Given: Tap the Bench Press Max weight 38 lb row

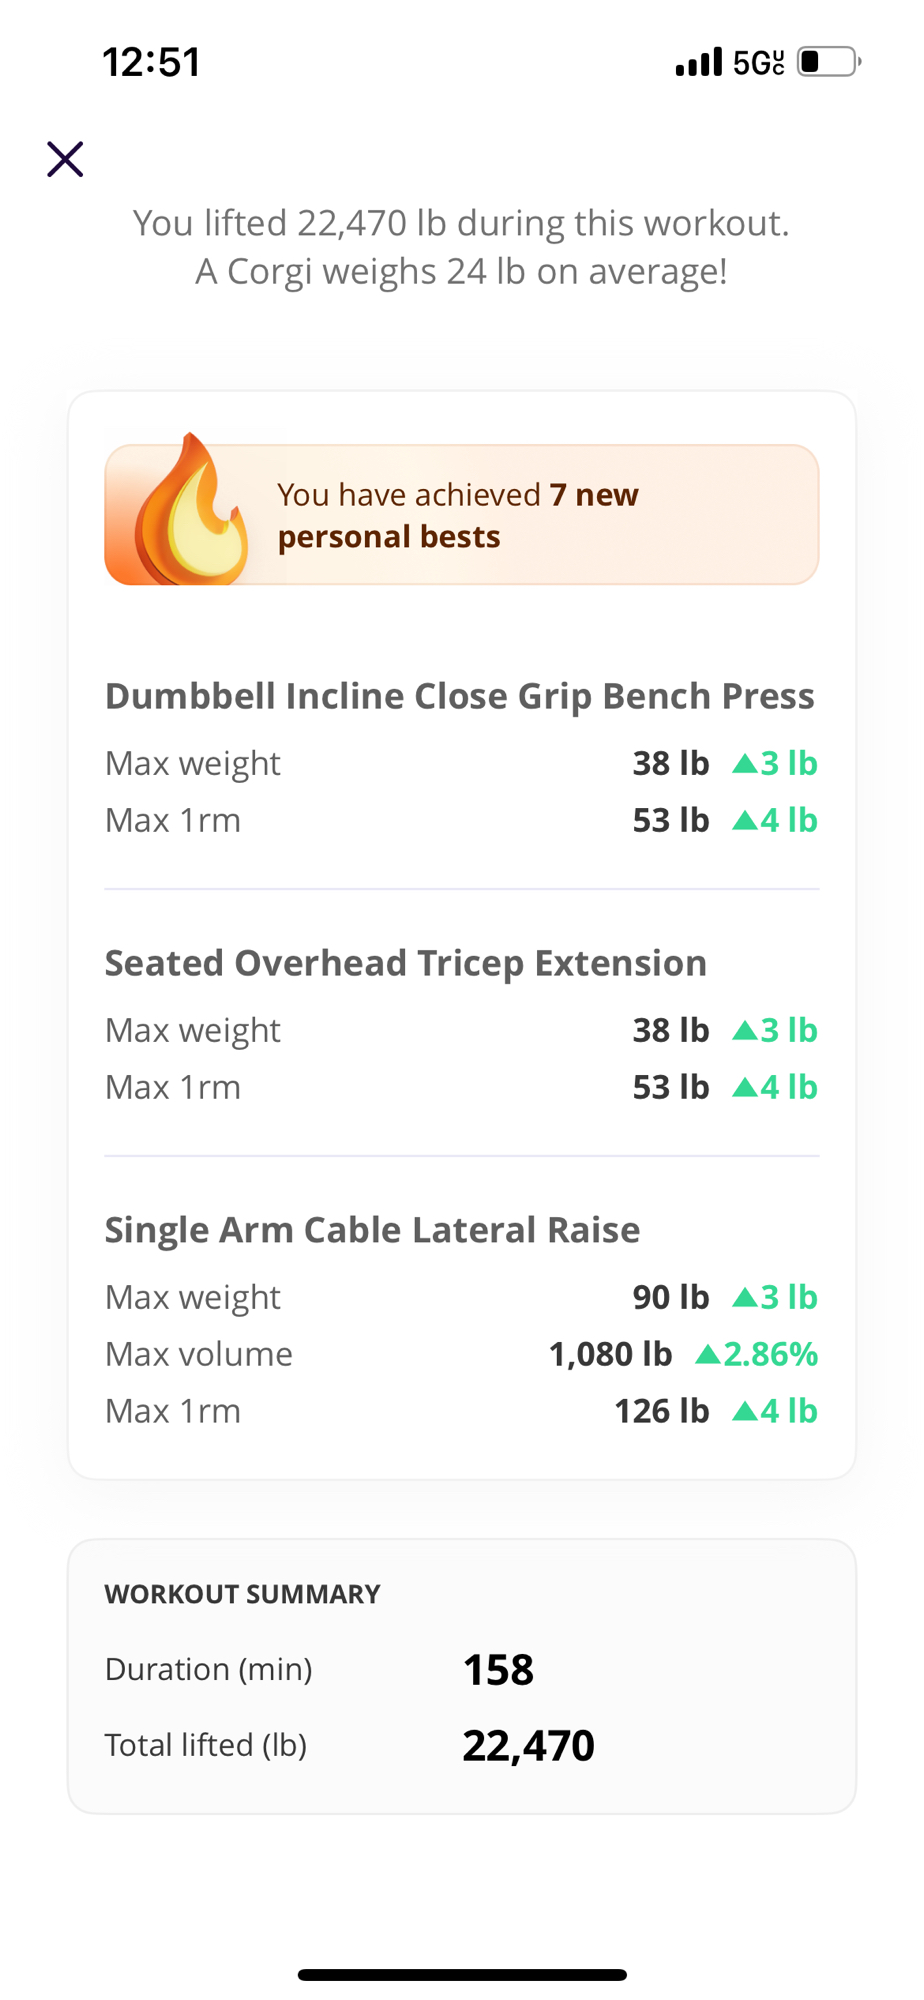Looking at the screenshot, I should coord(460,763).
